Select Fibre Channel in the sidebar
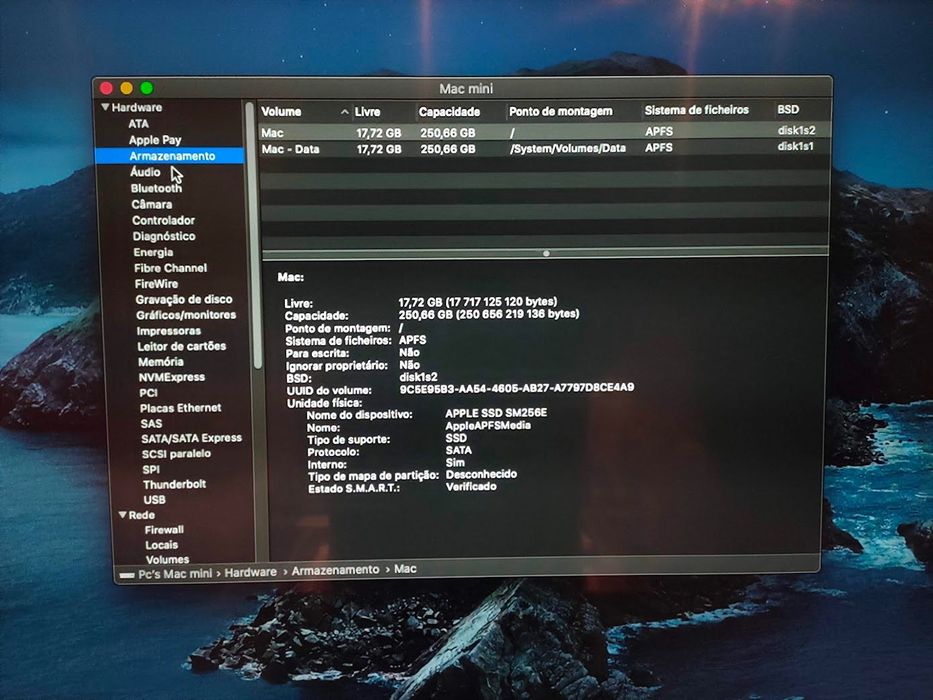The height and width of the screenshot is (700, 933). (170, 268)
